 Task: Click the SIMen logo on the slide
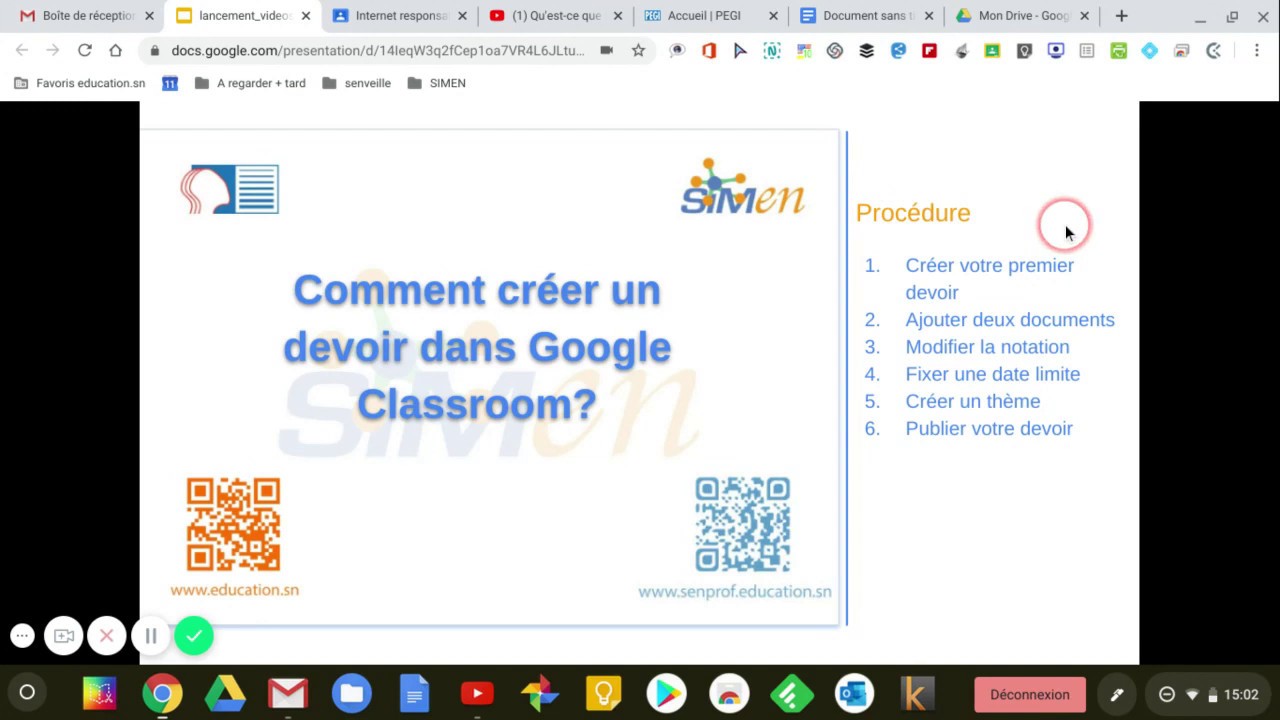[742, 187]
